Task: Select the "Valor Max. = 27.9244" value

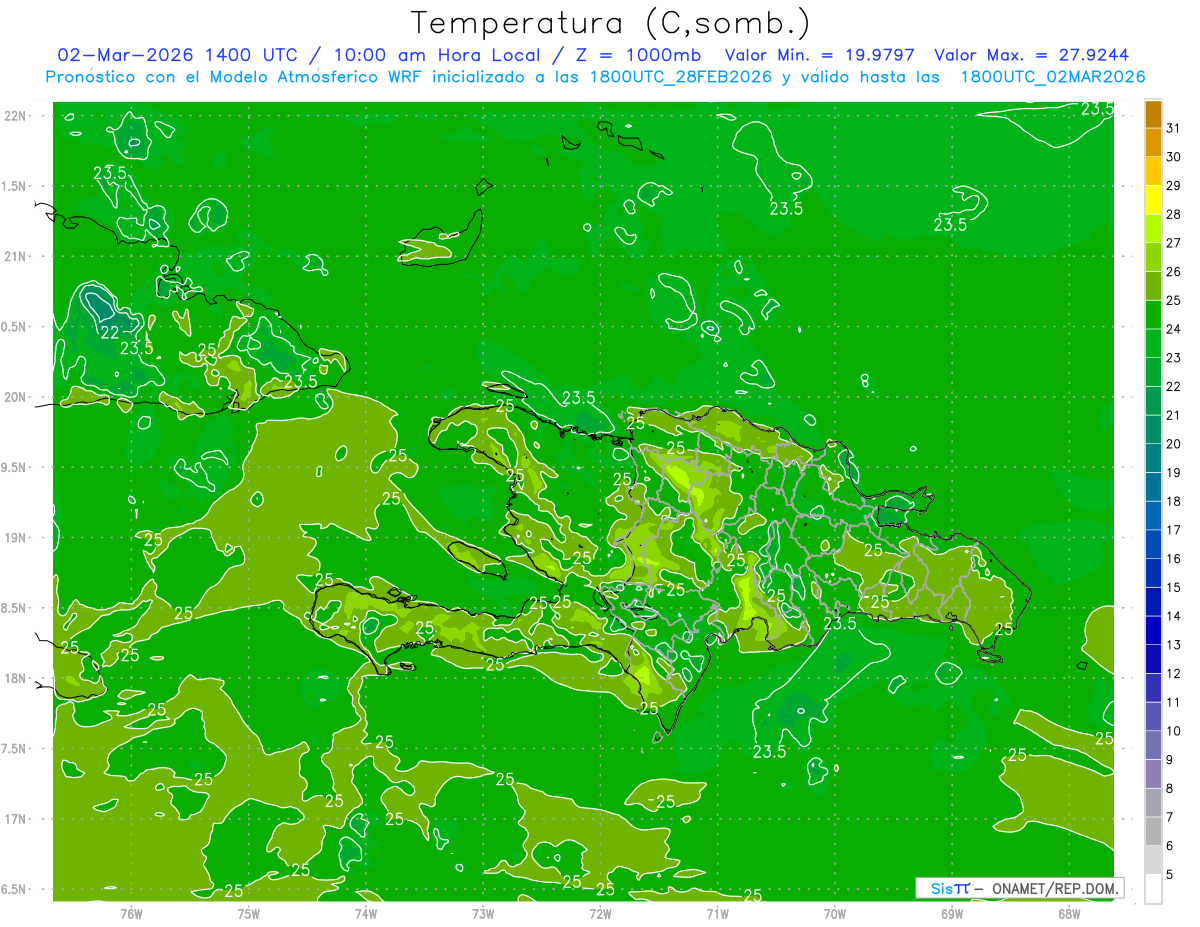Action: (x=1031, y=55)
